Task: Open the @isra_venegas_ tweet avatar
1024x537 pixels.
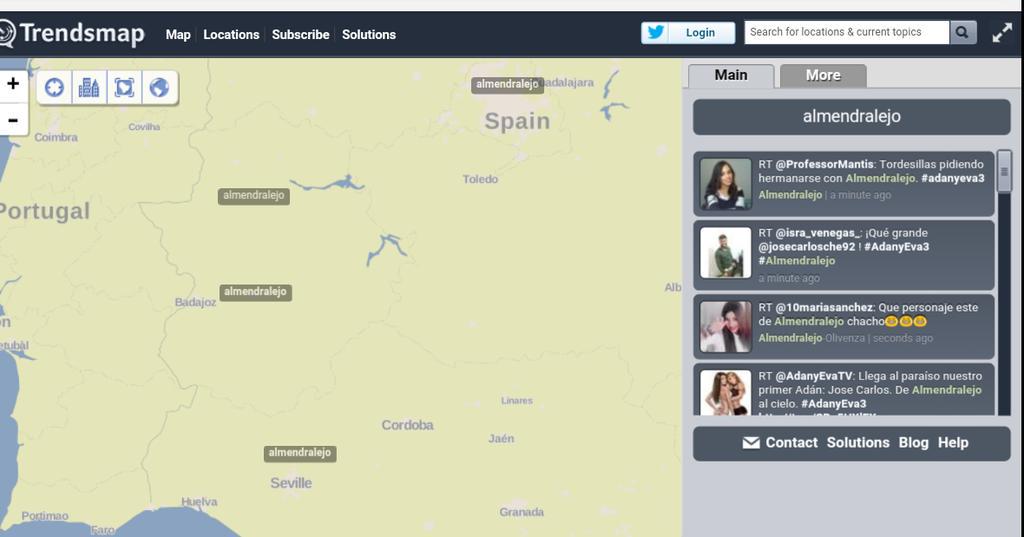Action: [x=726, y=253]
